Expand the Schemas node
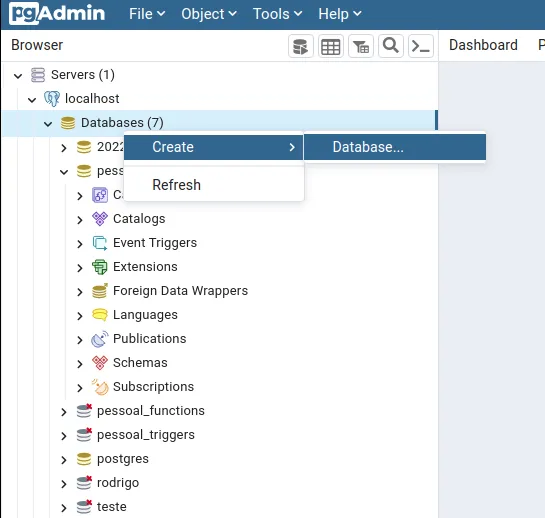 click(x=80, y=364)
